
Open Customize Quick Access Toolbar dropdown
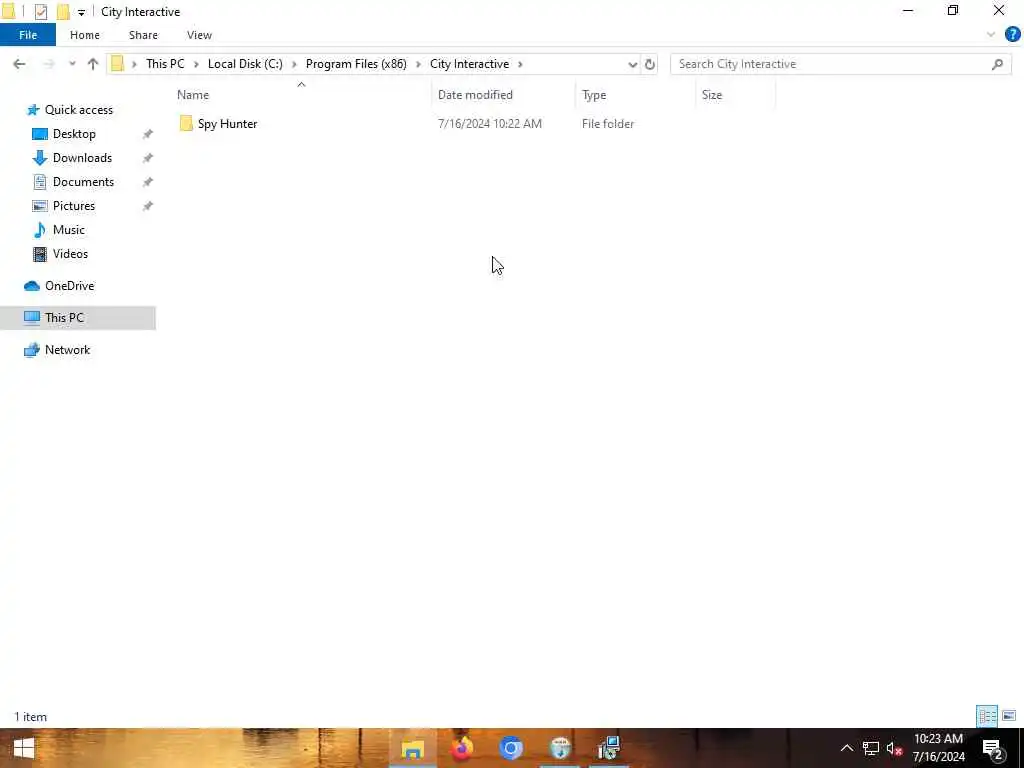[81, 12]
